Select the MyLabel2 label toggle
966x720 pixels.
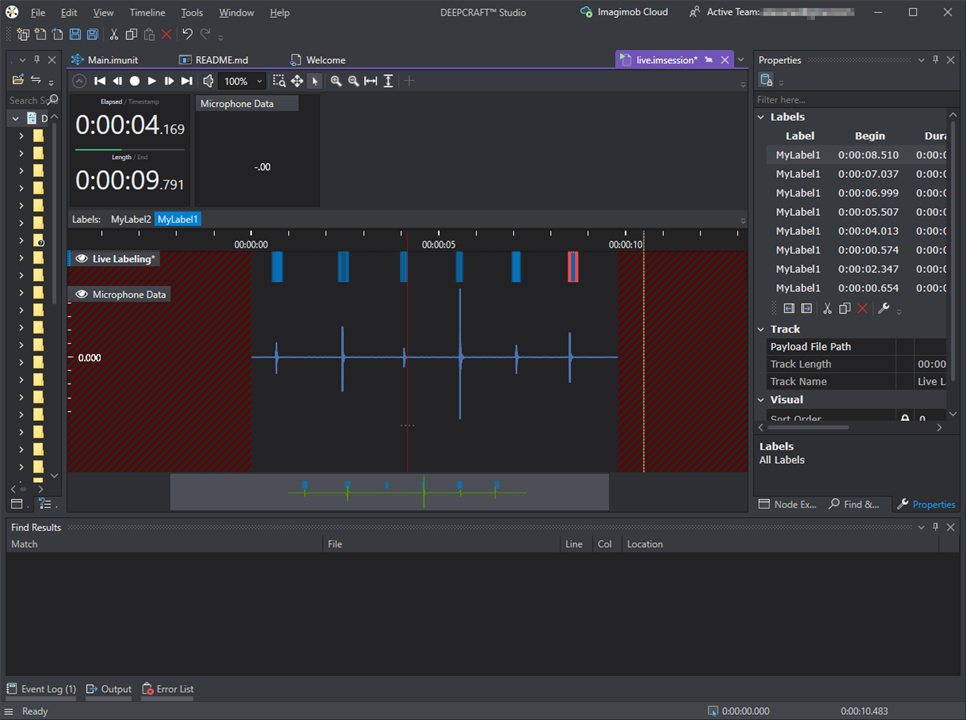coord(131,219)
